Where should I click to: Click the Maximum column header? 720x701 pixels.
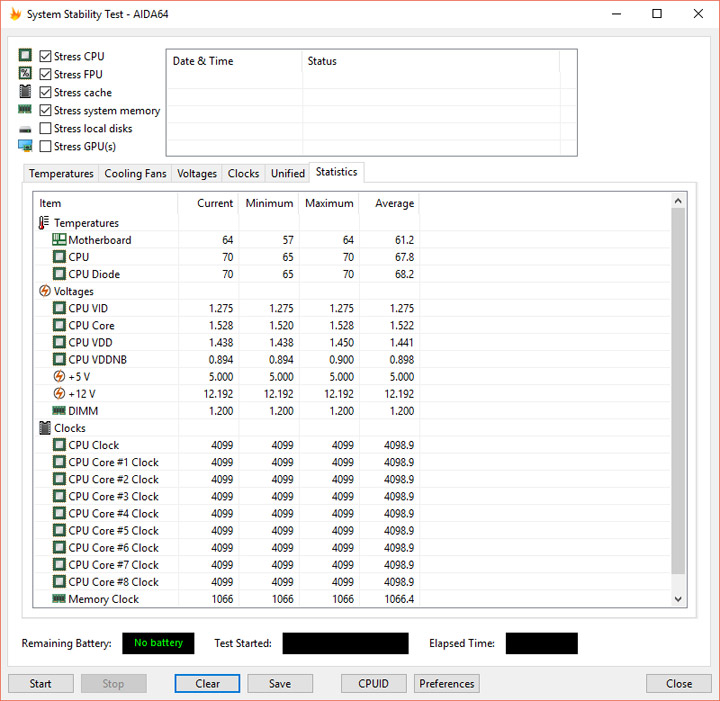point(329,203)
